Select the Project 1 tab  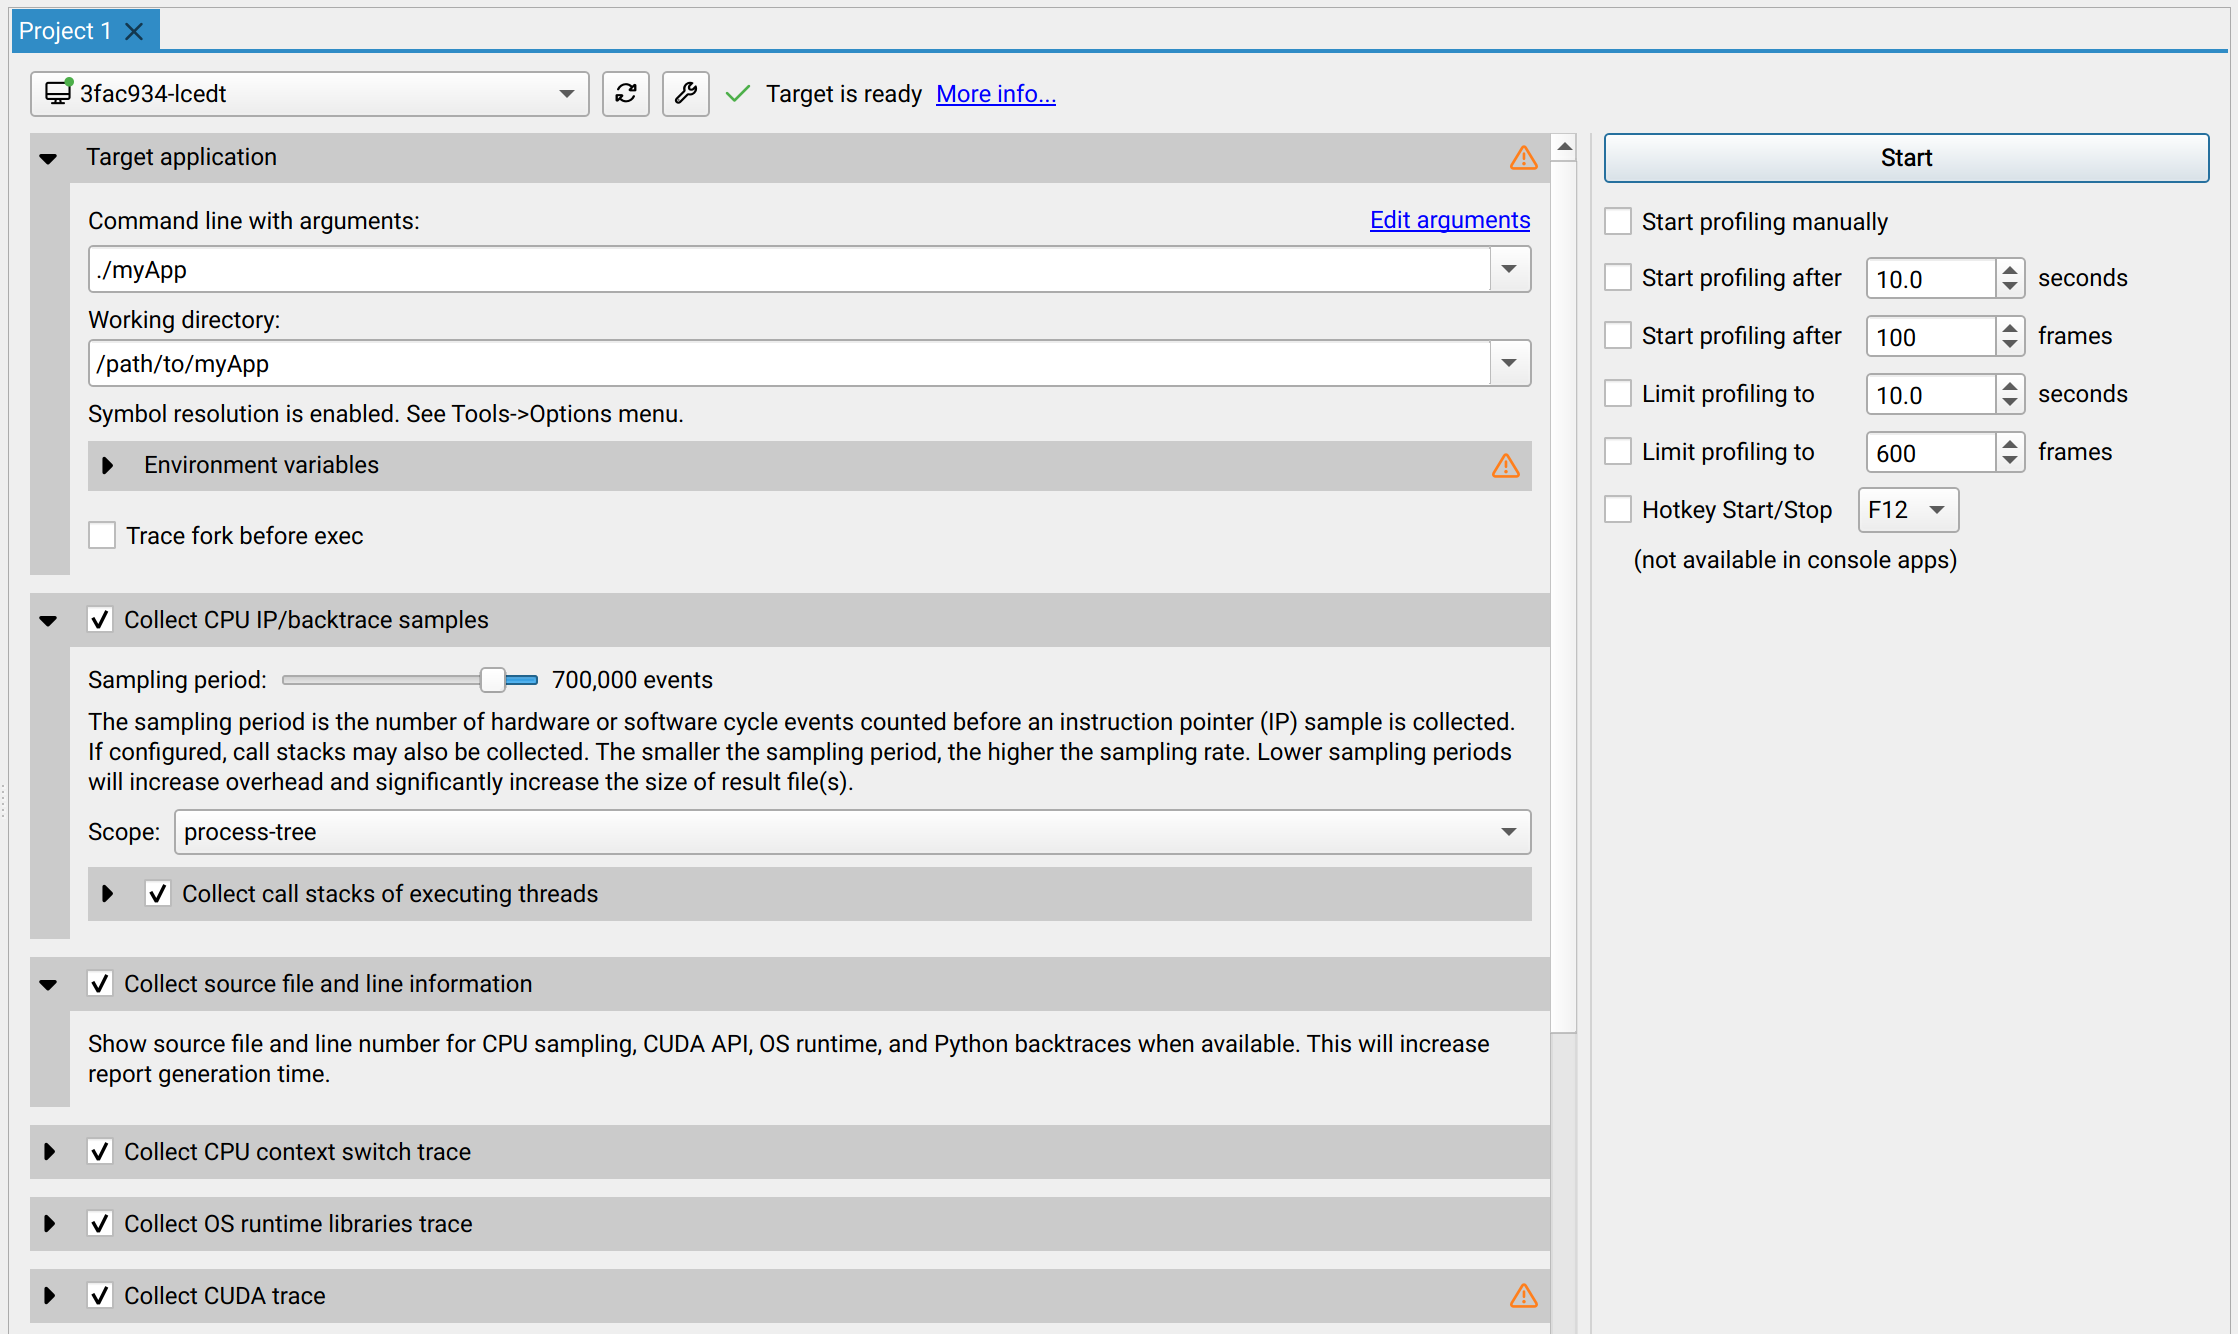point(65,31)
